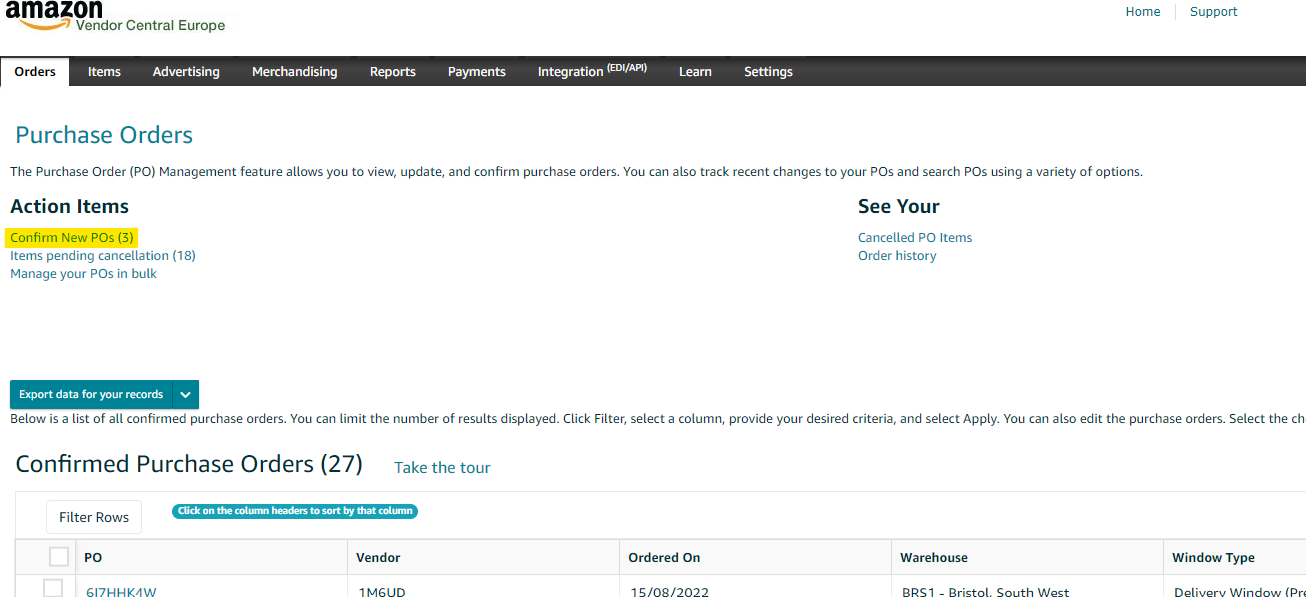Open the Settings tab
Image resolution: width=1306 pixels, height=597 pixels.
click(x=768, y=72)
